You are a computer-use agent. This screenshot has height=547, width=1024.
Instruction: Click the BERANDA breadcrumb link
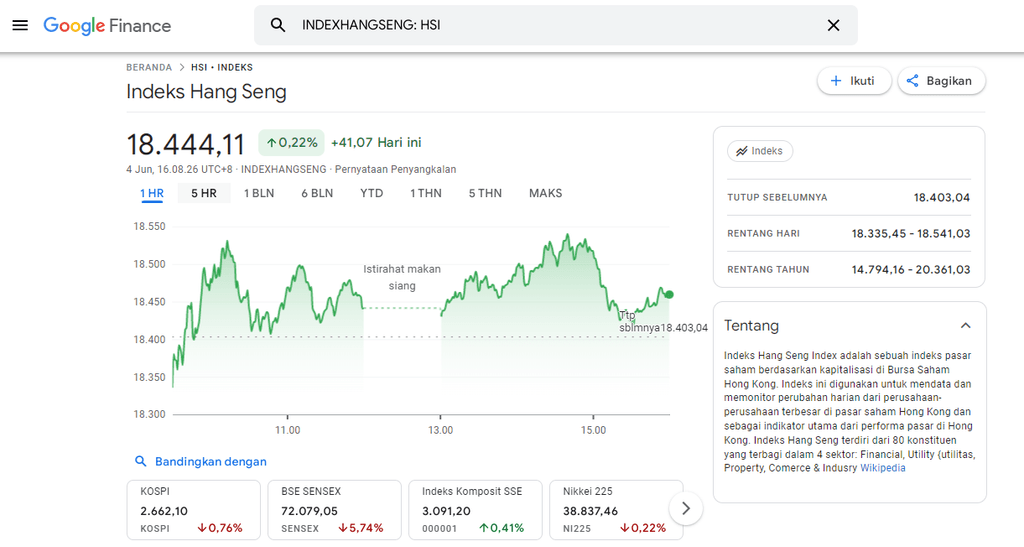tap(149, 68)
